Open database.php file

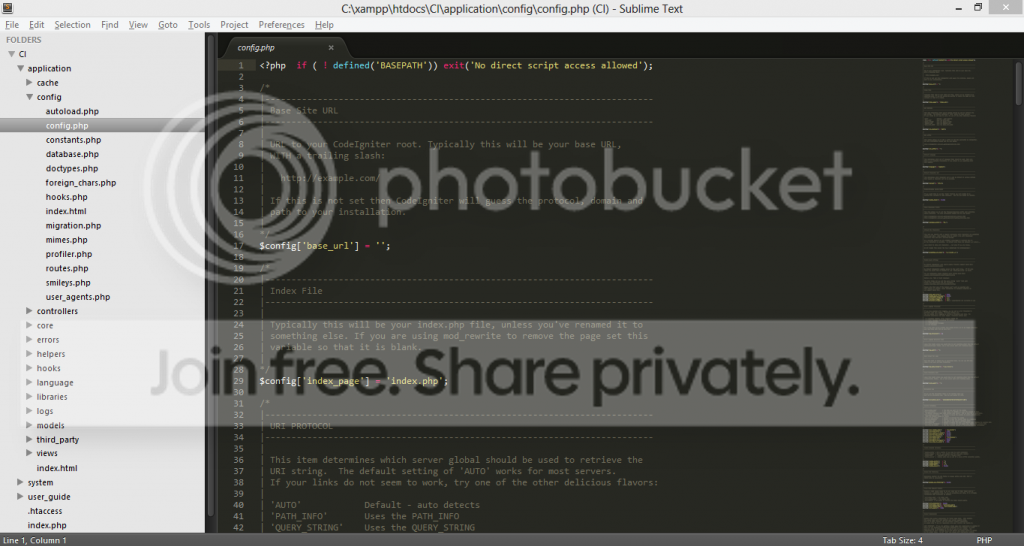pos(72,154)
